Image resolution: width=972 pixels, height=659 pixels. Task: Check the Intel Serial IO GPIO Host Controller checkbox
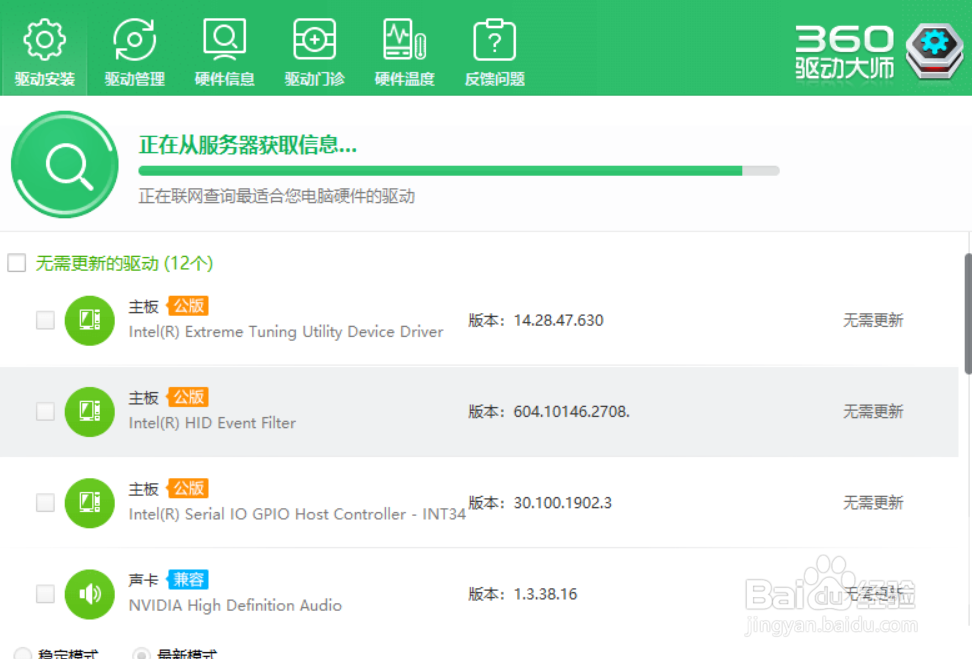click(45, 502)
